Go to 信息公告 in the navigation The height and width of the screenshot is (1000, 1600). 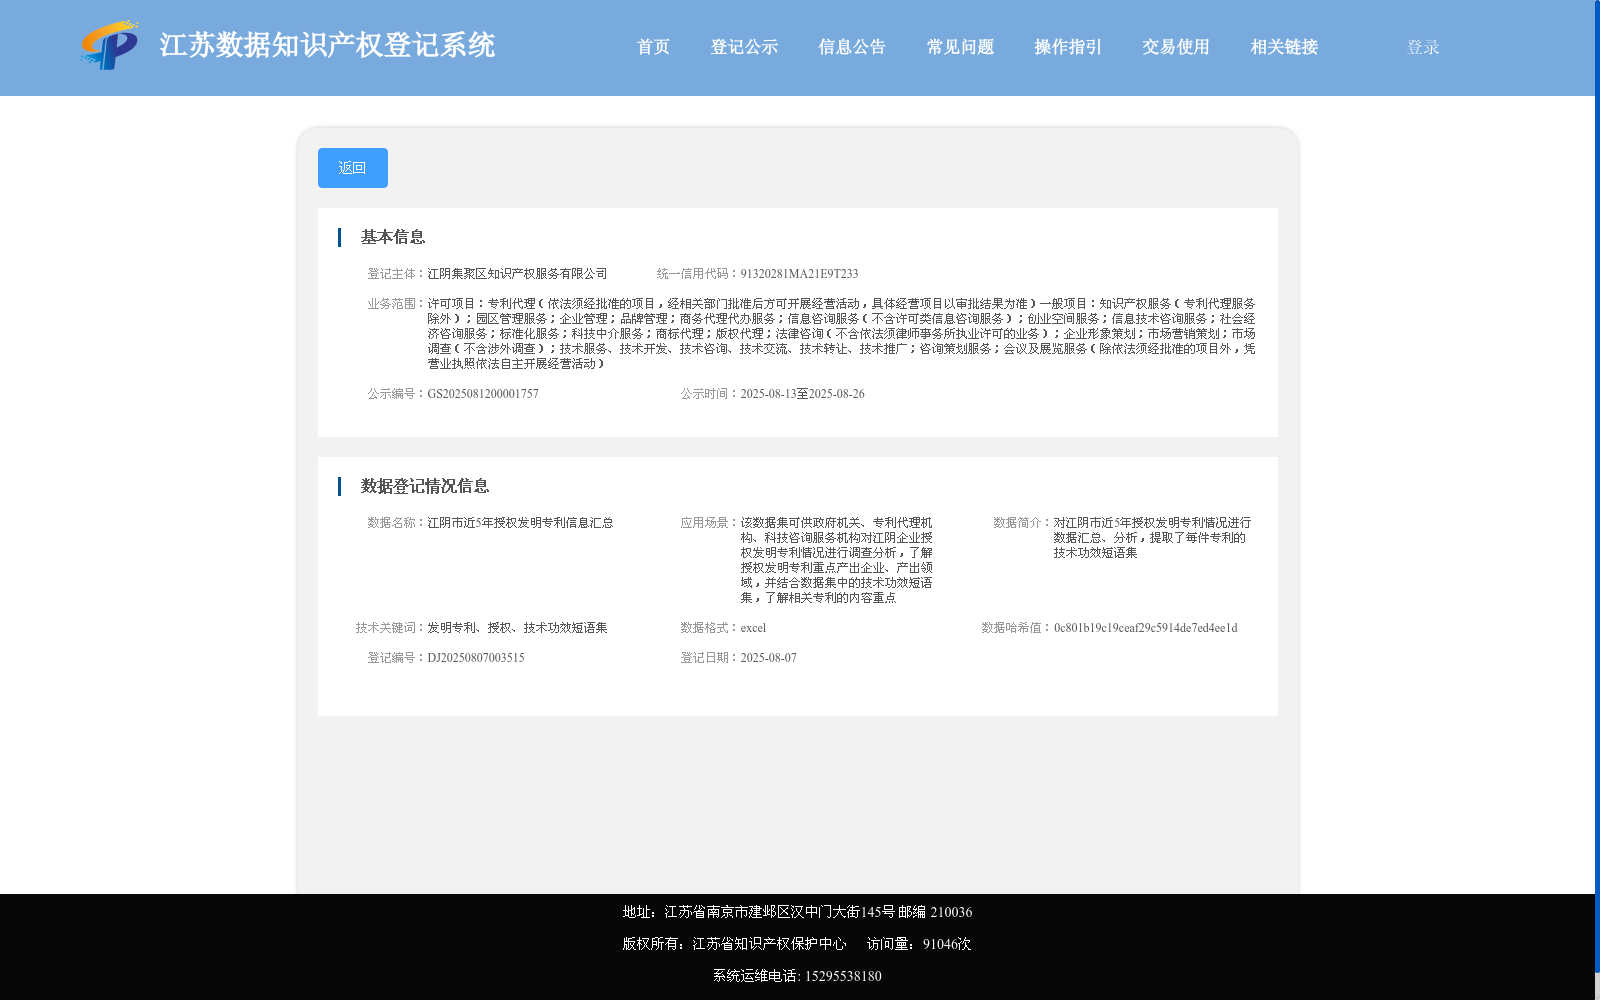[x=852, y=47]
